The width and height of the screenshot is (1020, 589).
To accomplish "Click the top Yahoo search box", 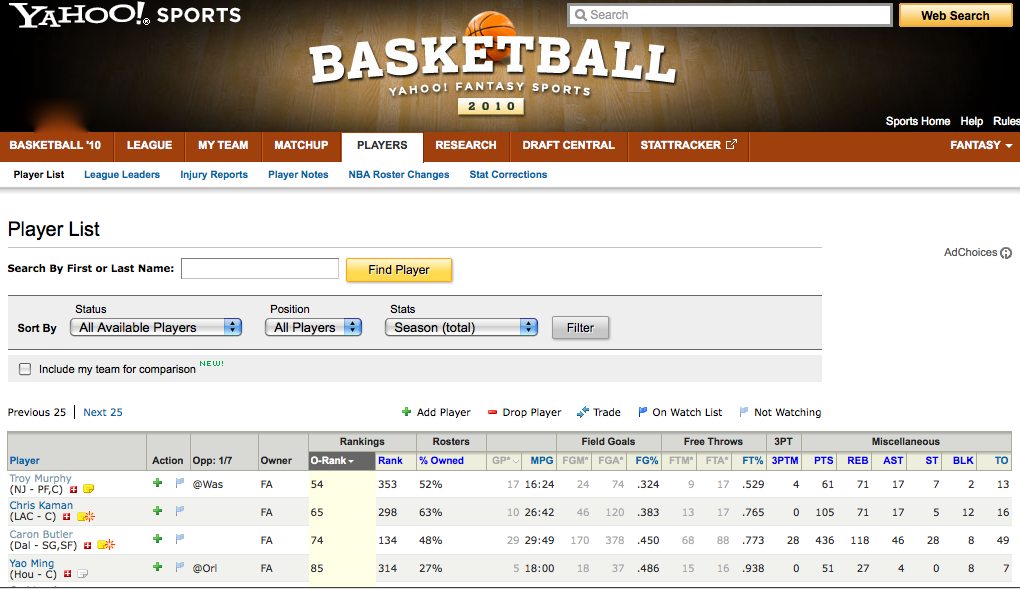I will [x=729, y=15].
